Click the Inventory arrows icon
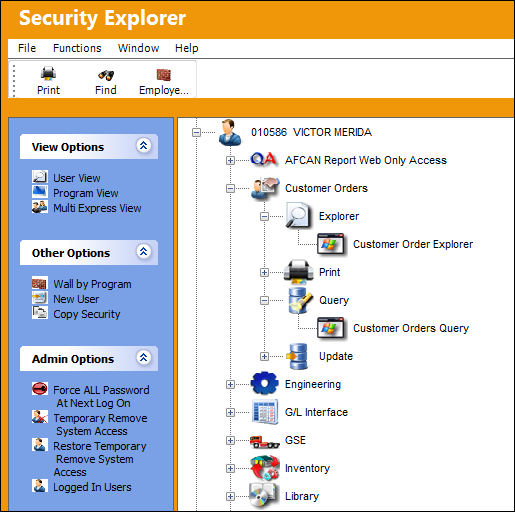 pos(265,468)
